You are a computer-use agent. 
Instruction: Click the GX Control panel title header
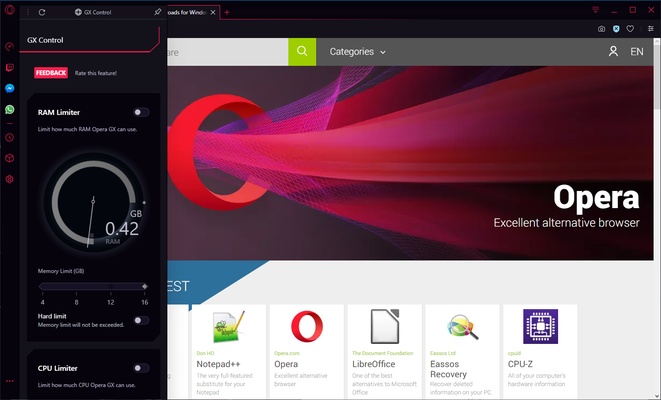click(x=45, y=40)
